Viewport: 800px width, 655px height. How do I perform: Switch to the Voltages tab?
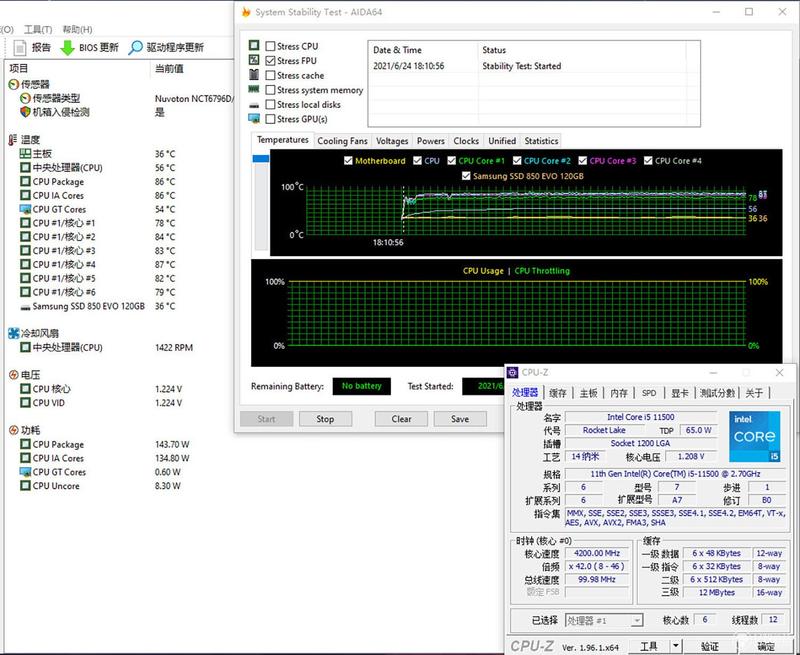tap(392, 141)
